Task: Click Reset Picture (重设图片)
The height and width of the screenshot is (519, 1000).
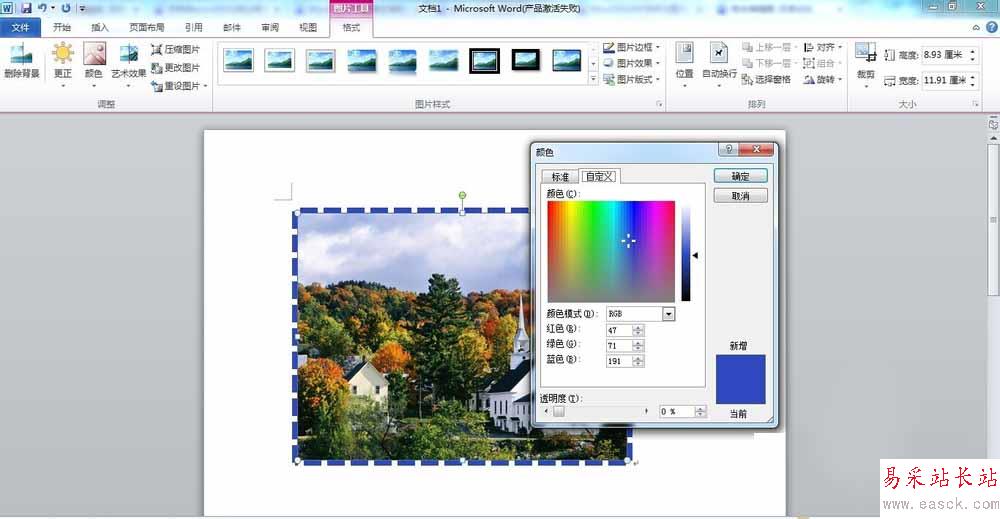Action: (179, 86)
